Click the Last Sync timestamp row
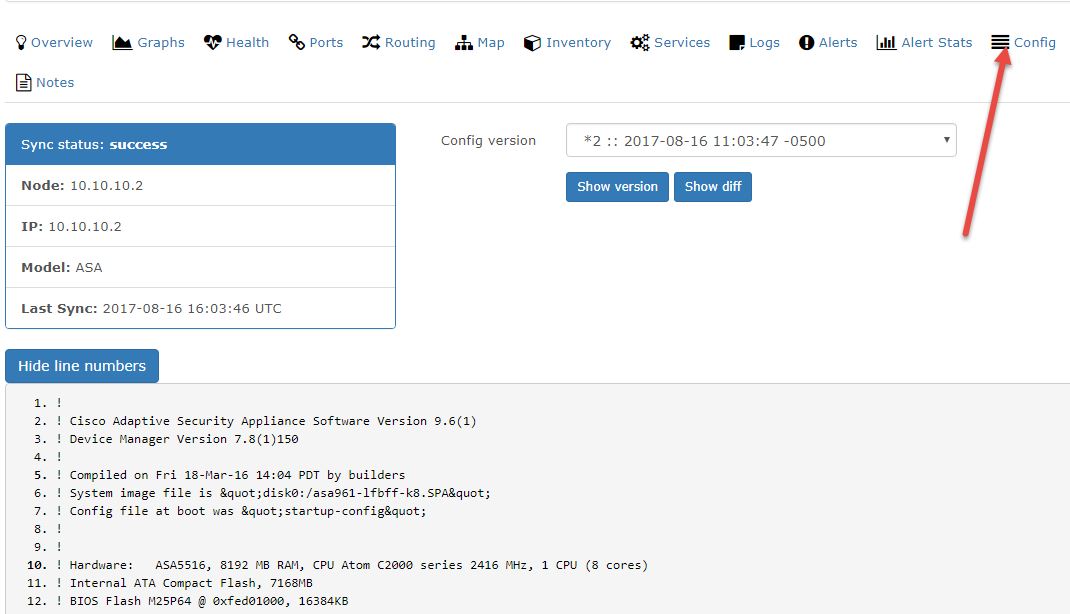 point(200,308)
